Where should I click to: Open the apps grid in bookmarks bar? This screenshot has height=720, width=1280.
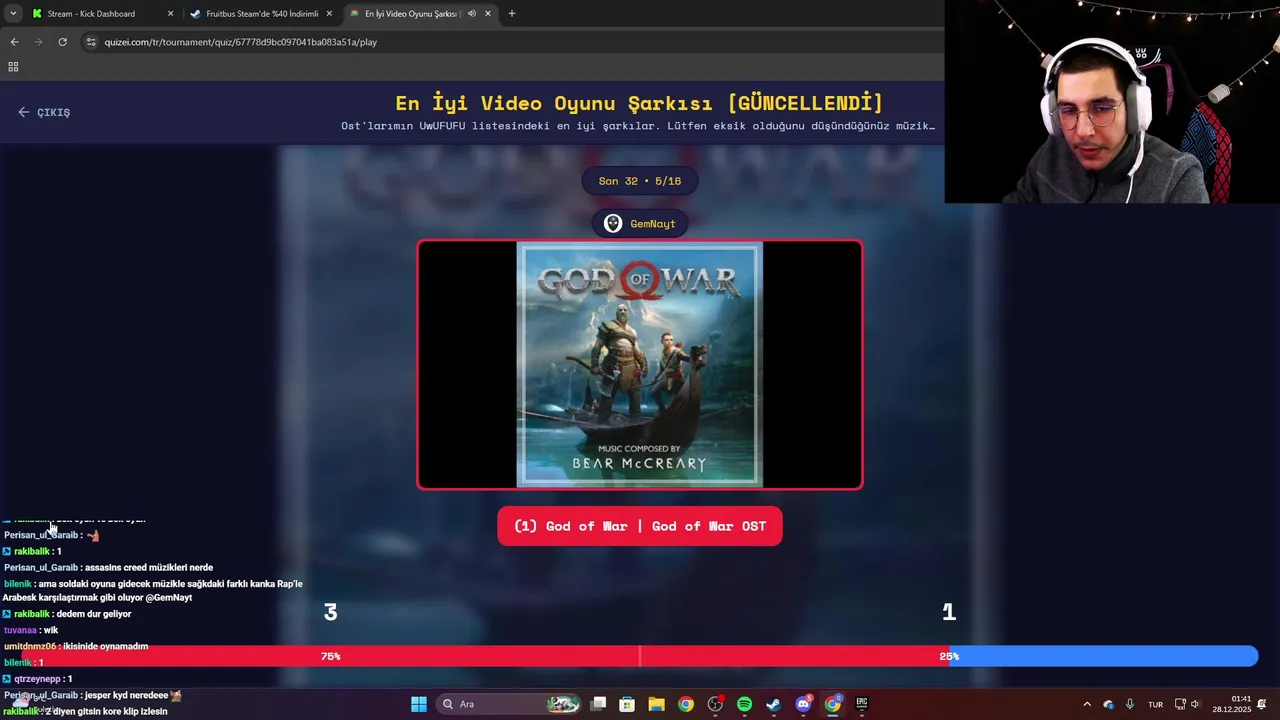point(13,67)
